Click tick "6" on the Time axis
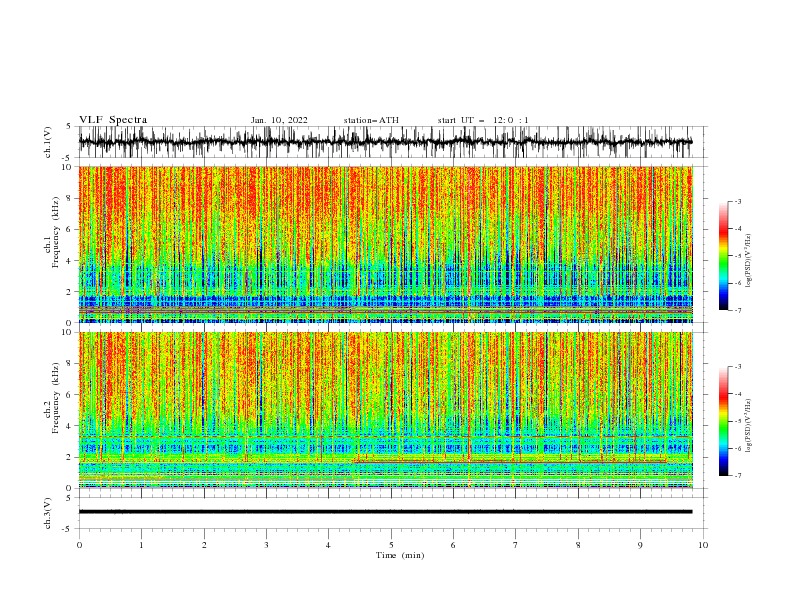Screen dimensions: 792x612 pos(453,545)
